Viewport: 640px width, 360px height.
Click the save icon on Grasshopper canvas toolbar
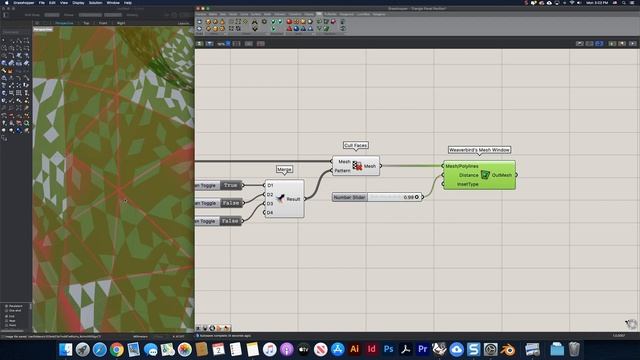(209, 43)
